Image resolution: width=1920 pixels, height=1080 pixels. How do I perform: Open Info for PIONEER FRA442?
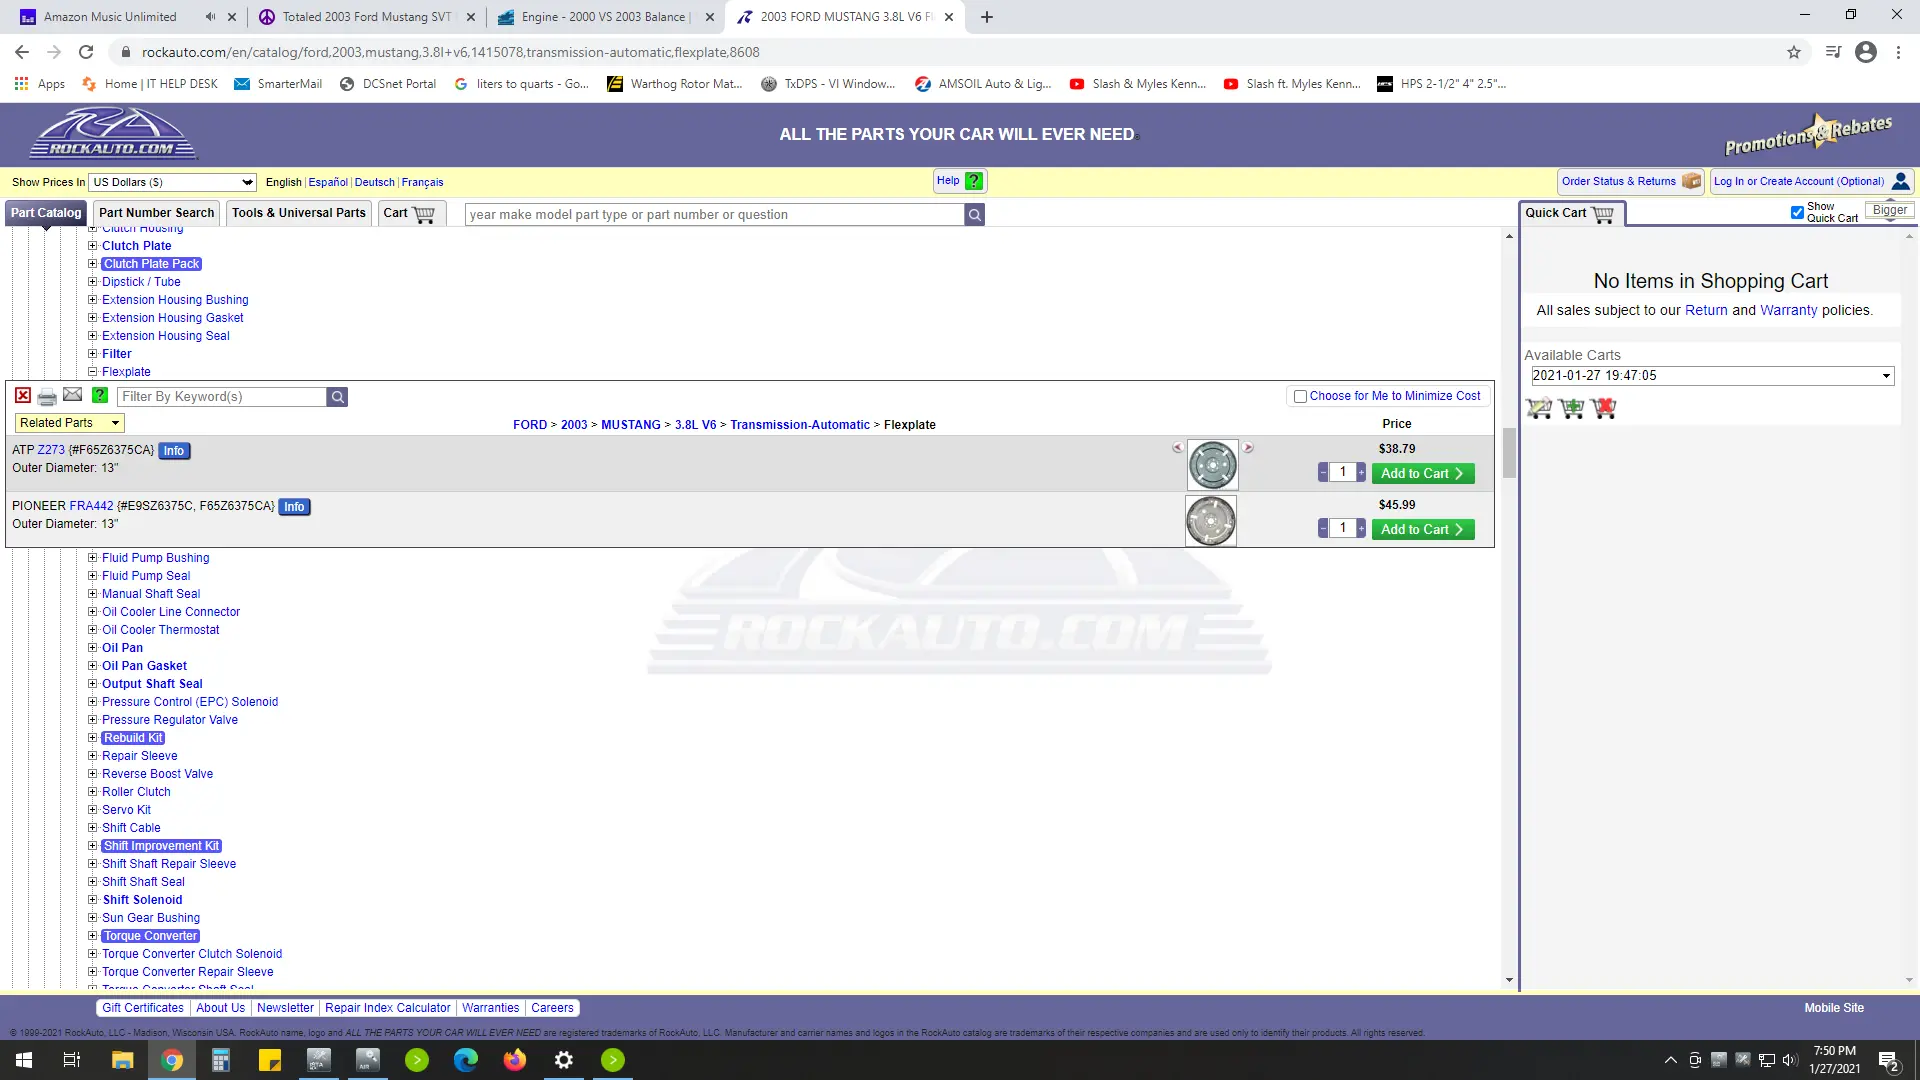pyautogui.click(x=294, y=507)
